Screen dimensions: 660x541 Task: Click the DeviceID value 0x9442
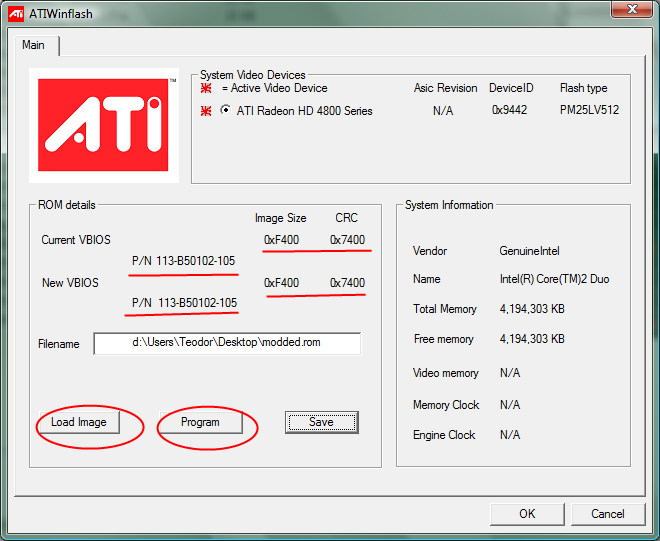[509, 110]
